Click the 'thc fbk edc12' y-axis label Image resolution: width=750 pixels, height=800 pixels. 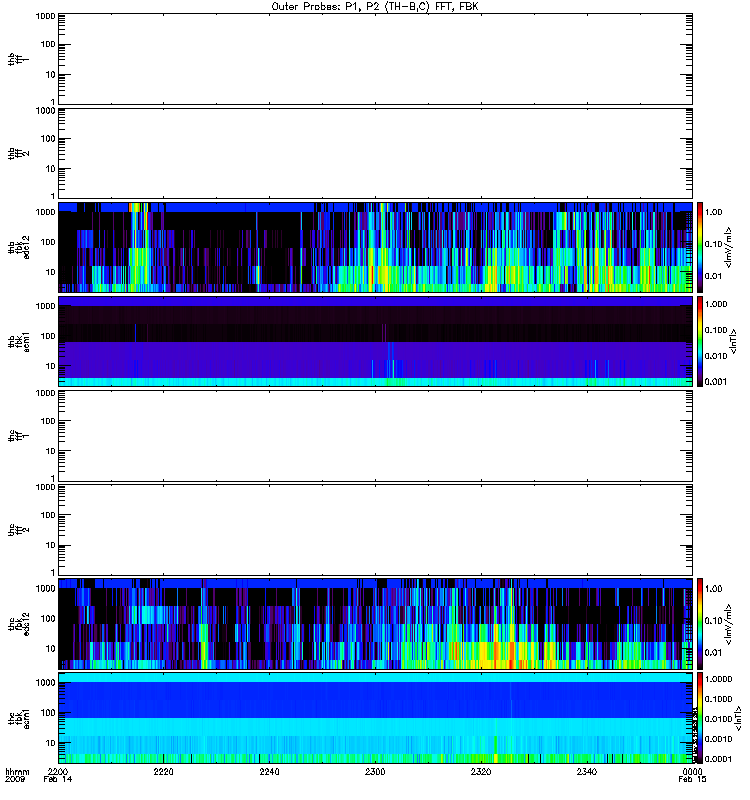click(18, 623)
